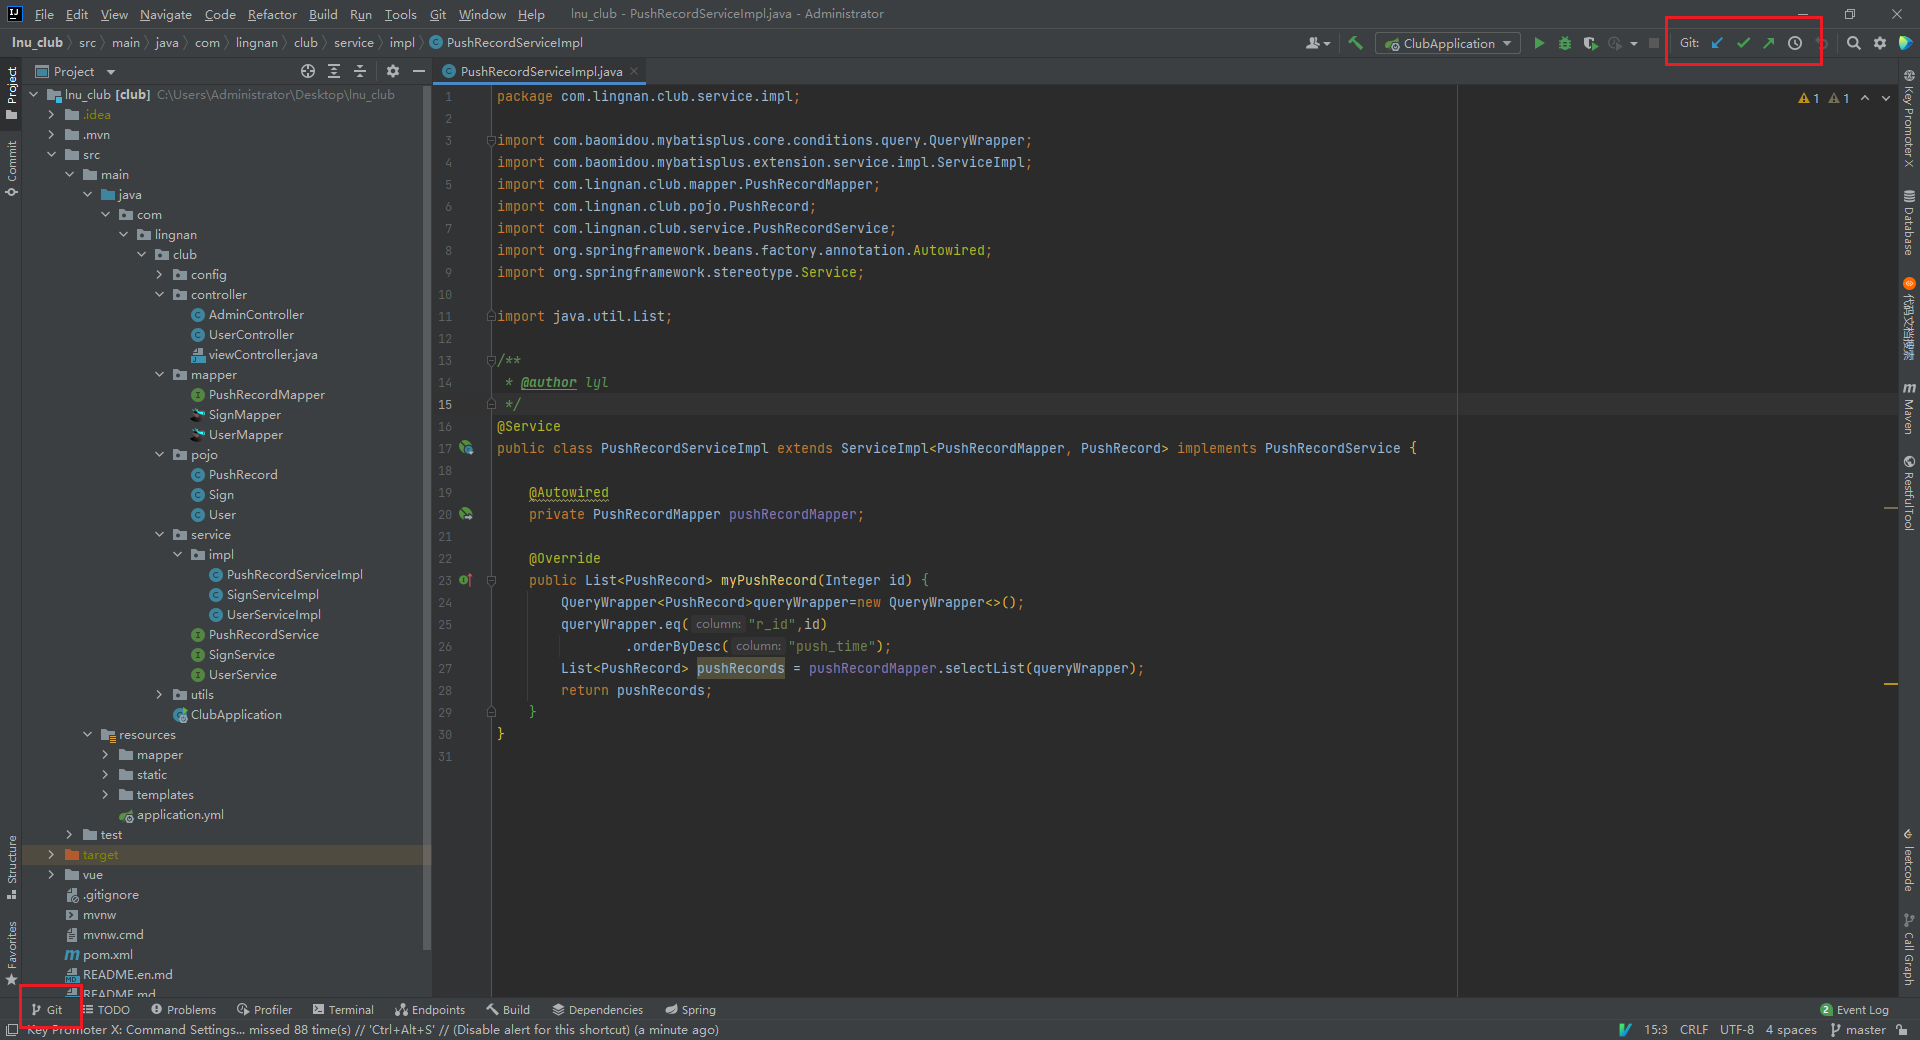The image size is (1920, 1040).
Task: Collapse the pojo package
Action: tap(159, 454)
